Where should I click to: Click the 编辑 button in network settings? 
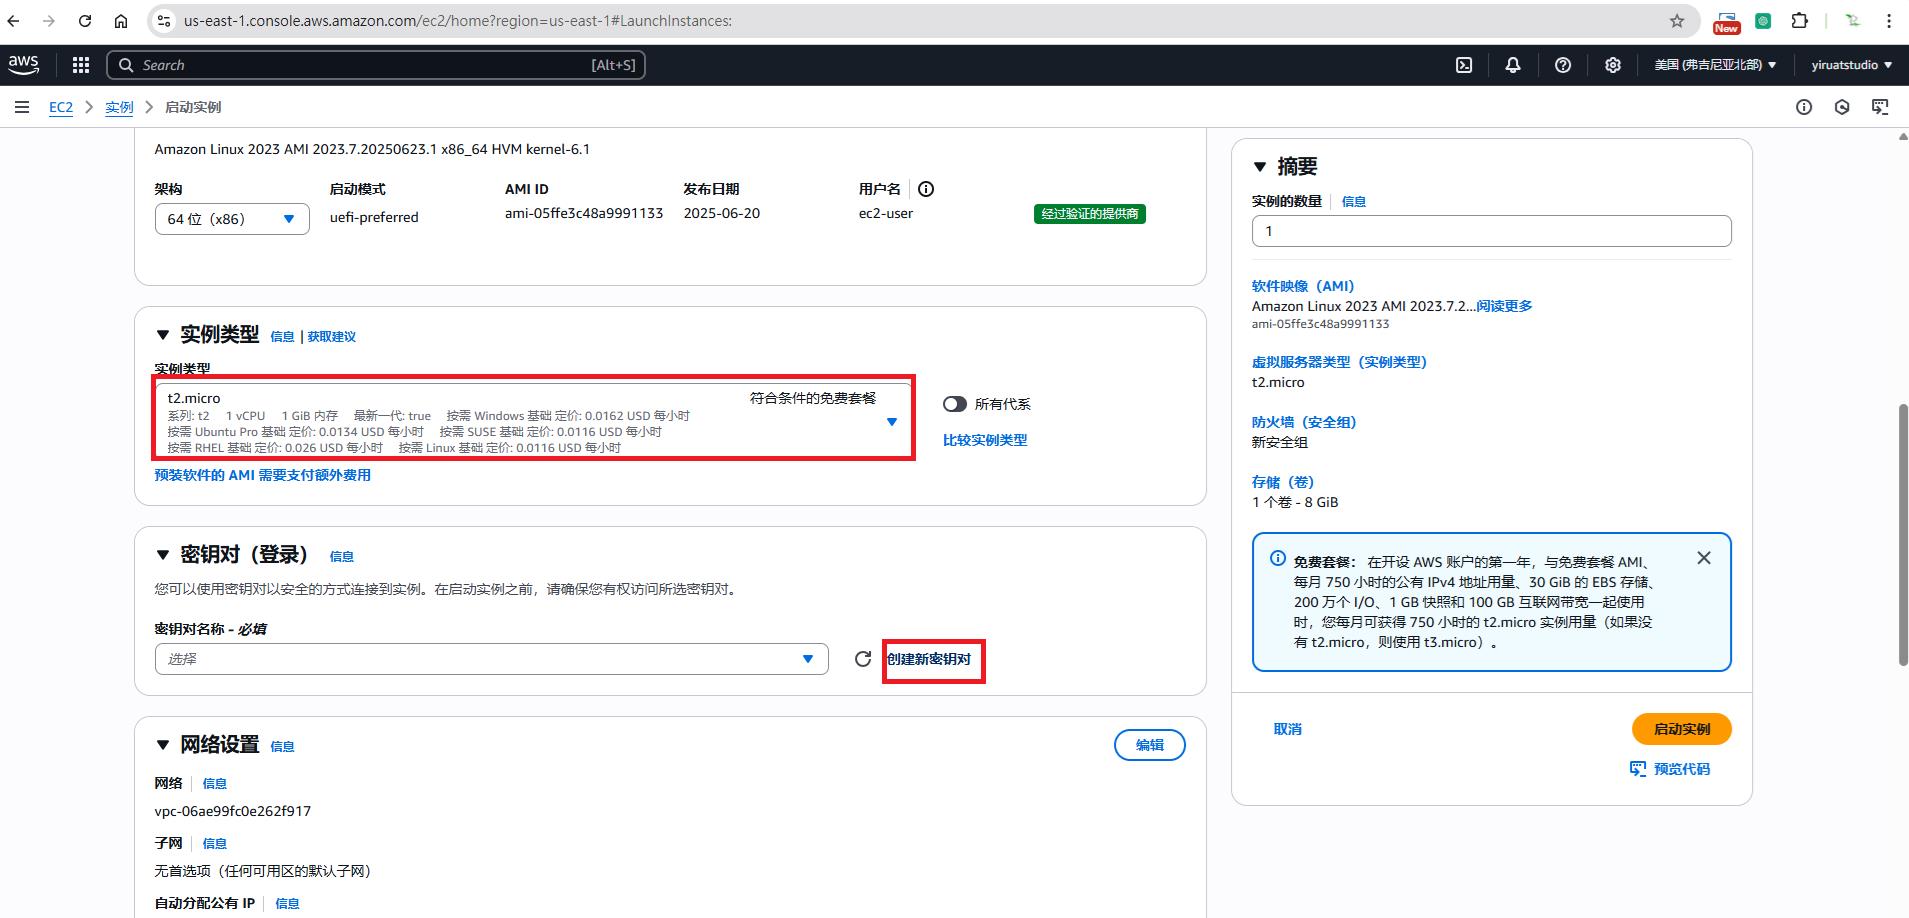point(1149,745)
